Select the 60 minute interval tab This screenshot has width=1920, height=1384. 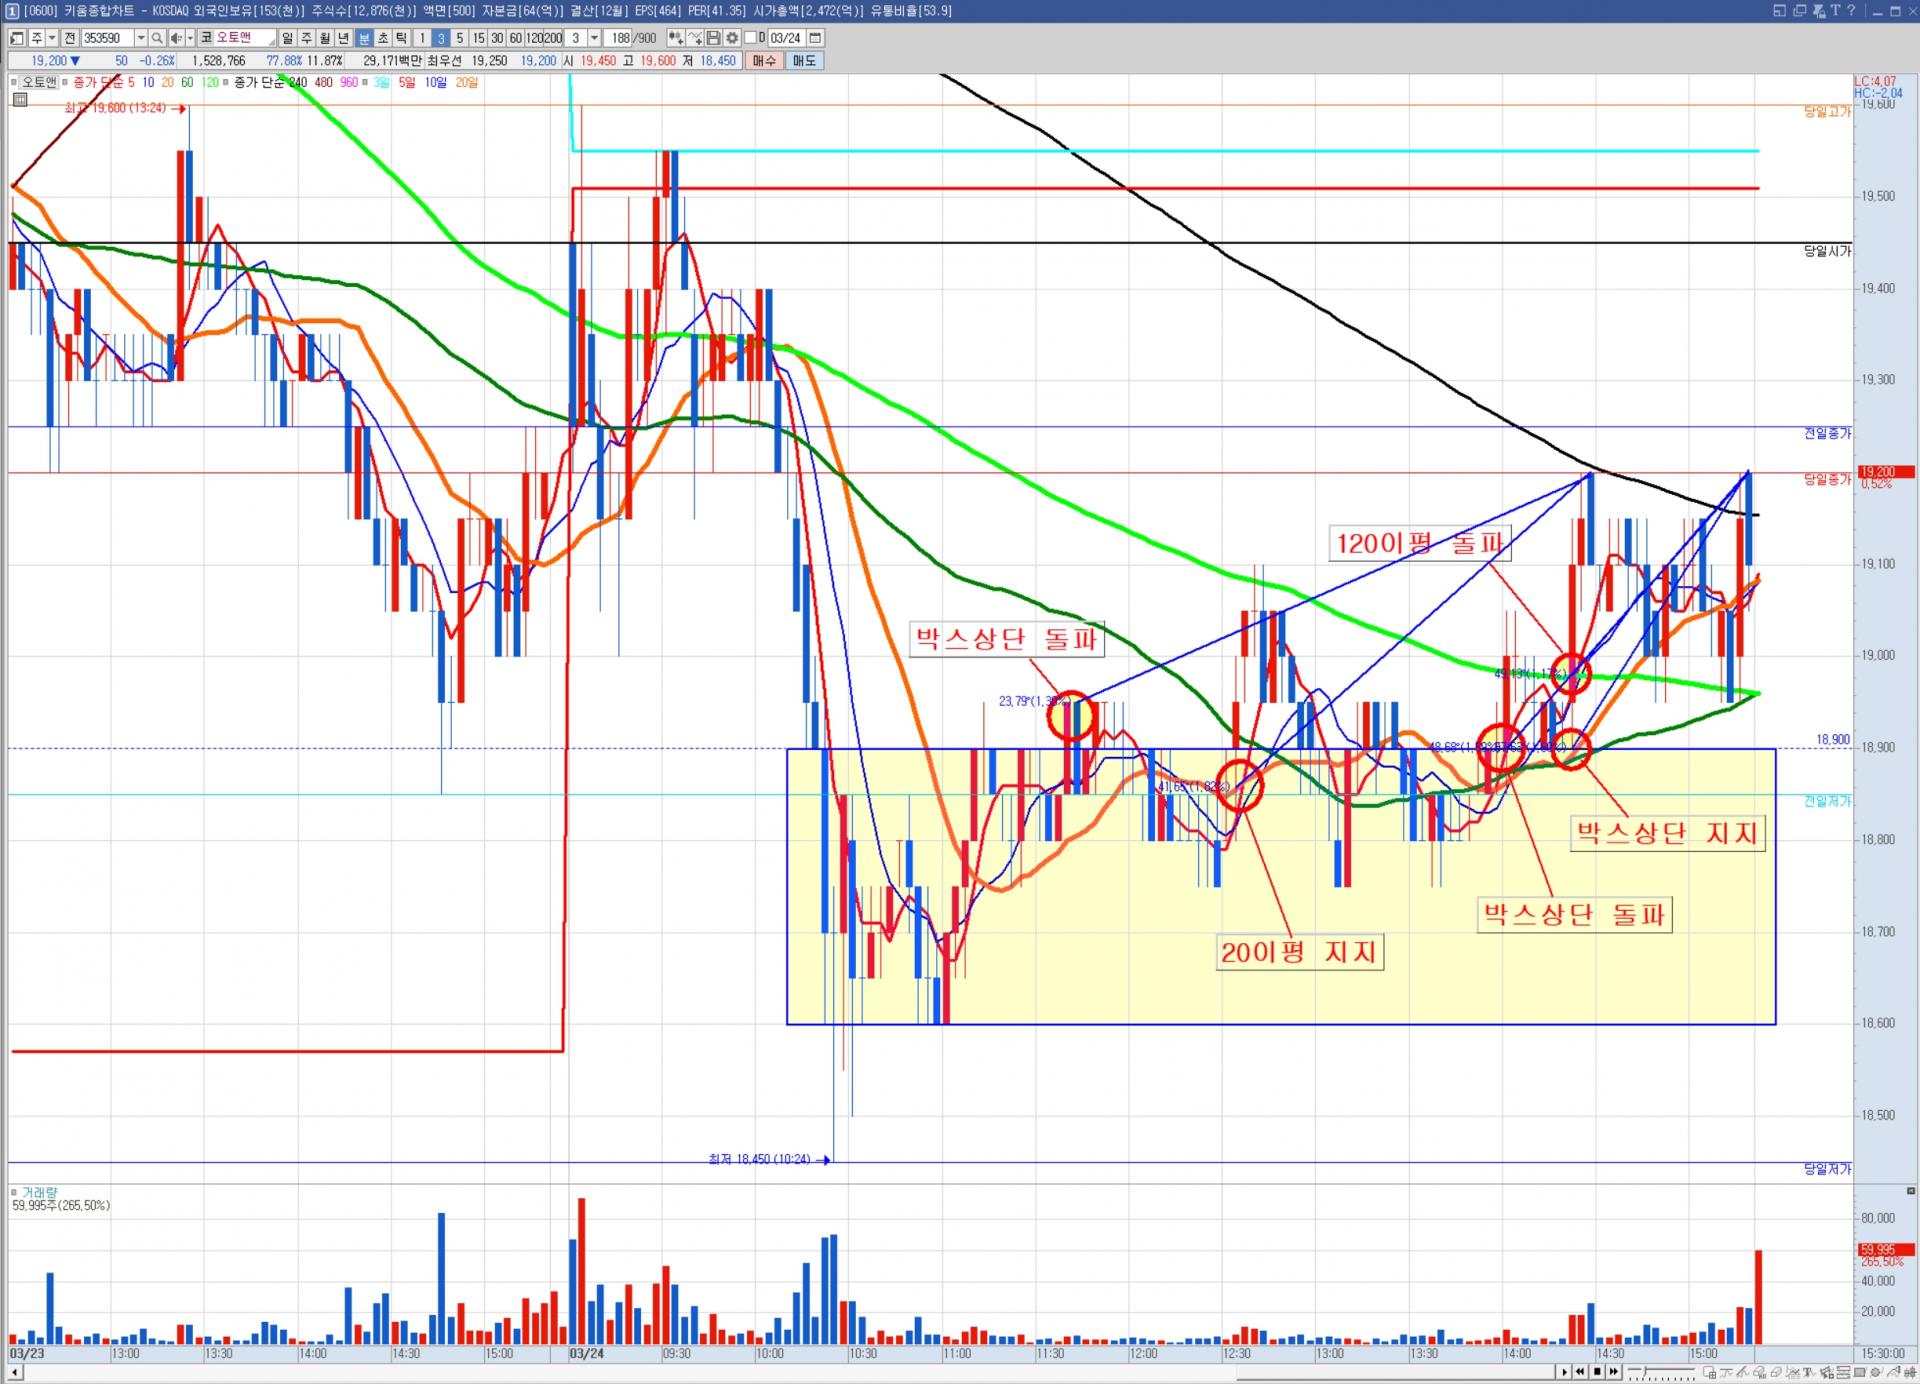pos(515,38)
